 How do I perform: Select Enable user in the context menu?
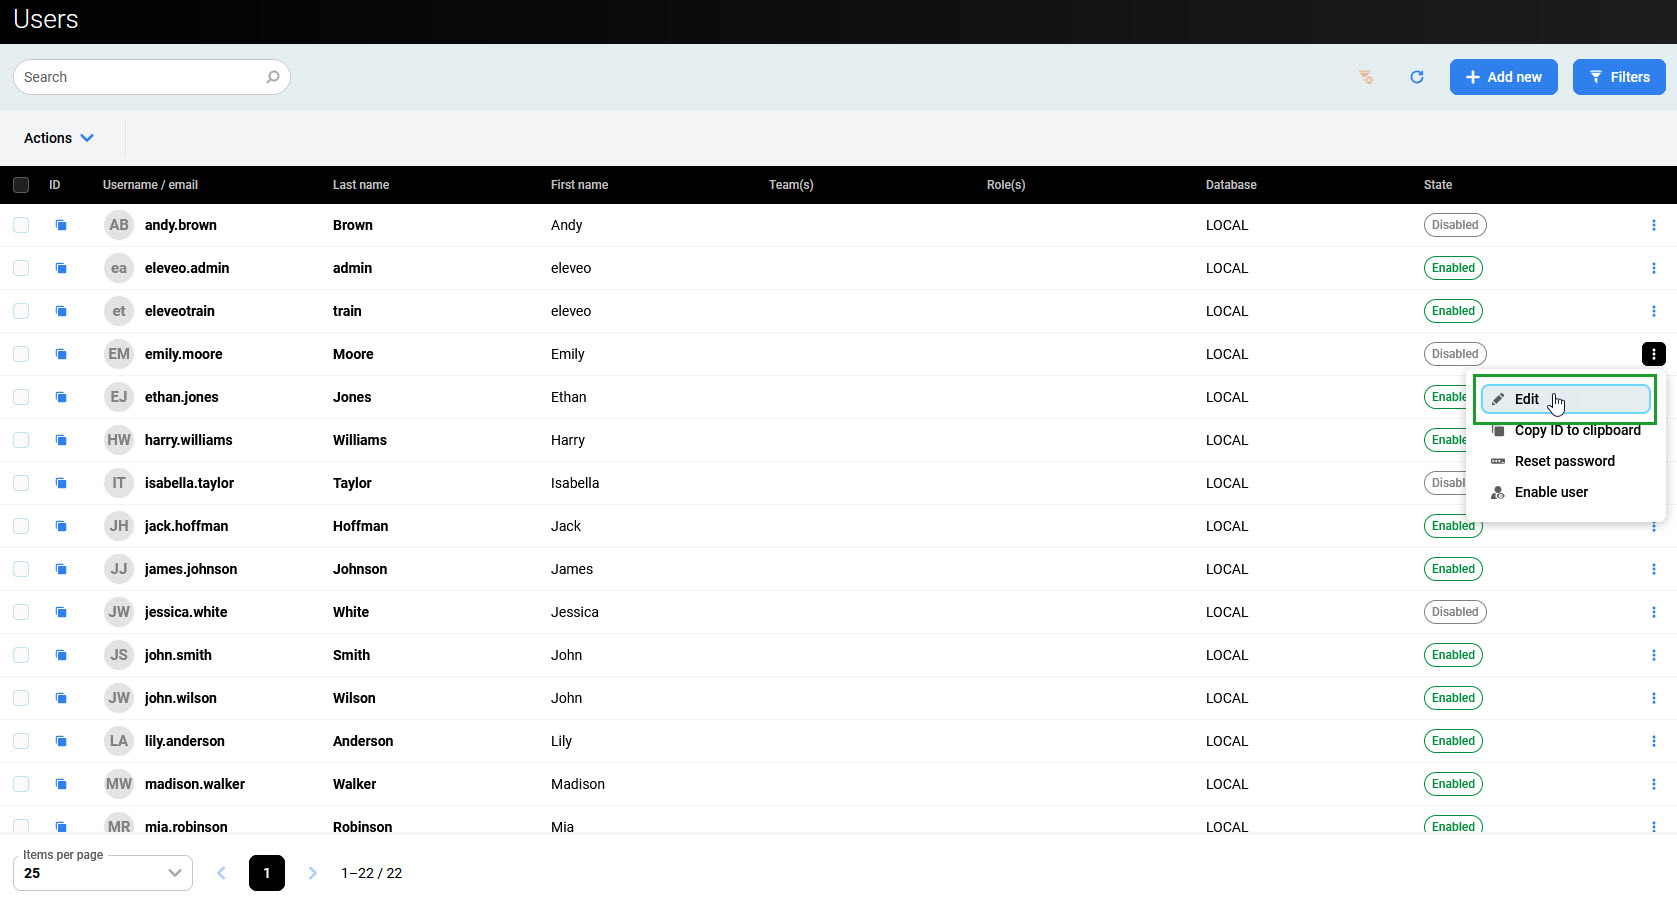[1550, 492]
